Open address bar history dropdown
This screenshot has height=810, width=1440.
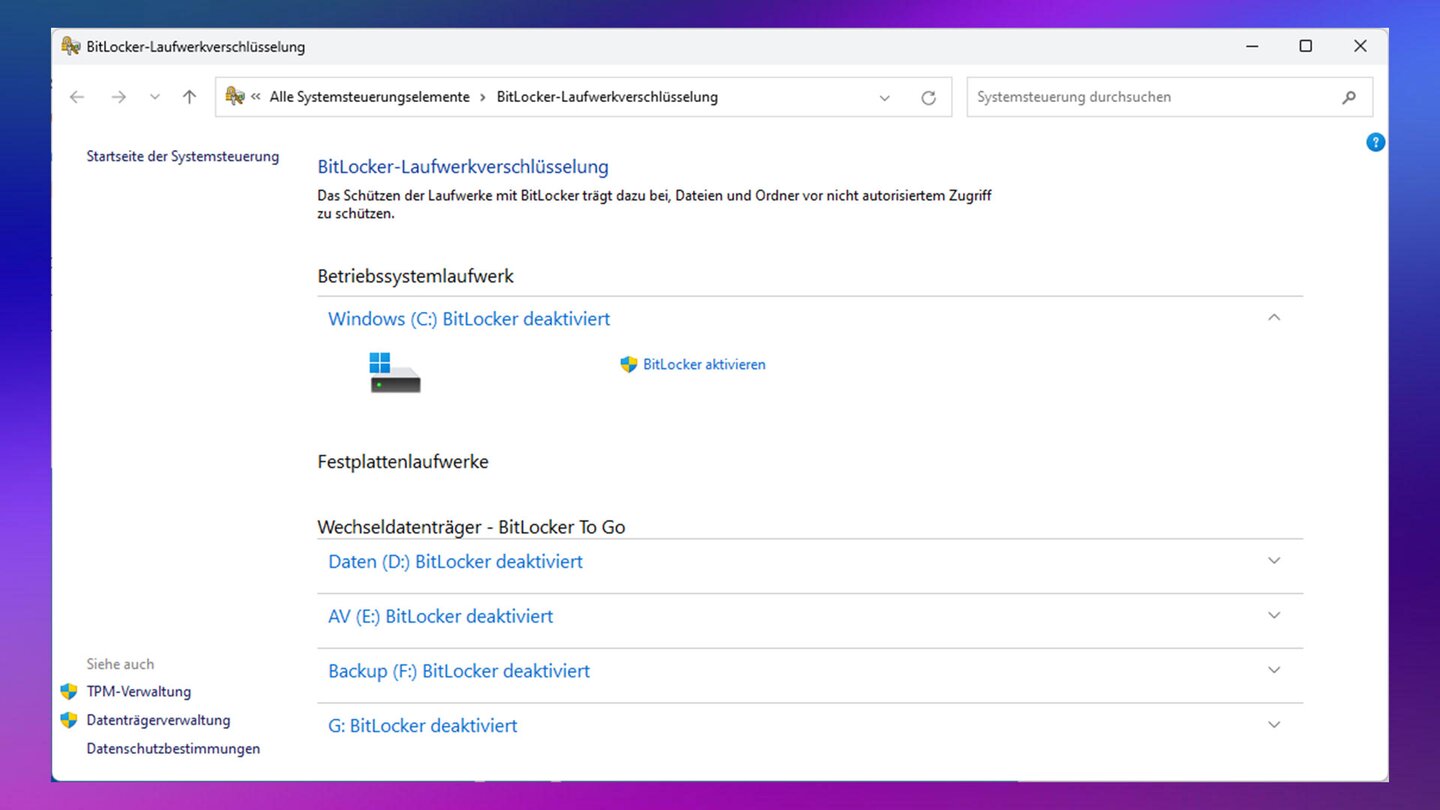pos(884,97)
